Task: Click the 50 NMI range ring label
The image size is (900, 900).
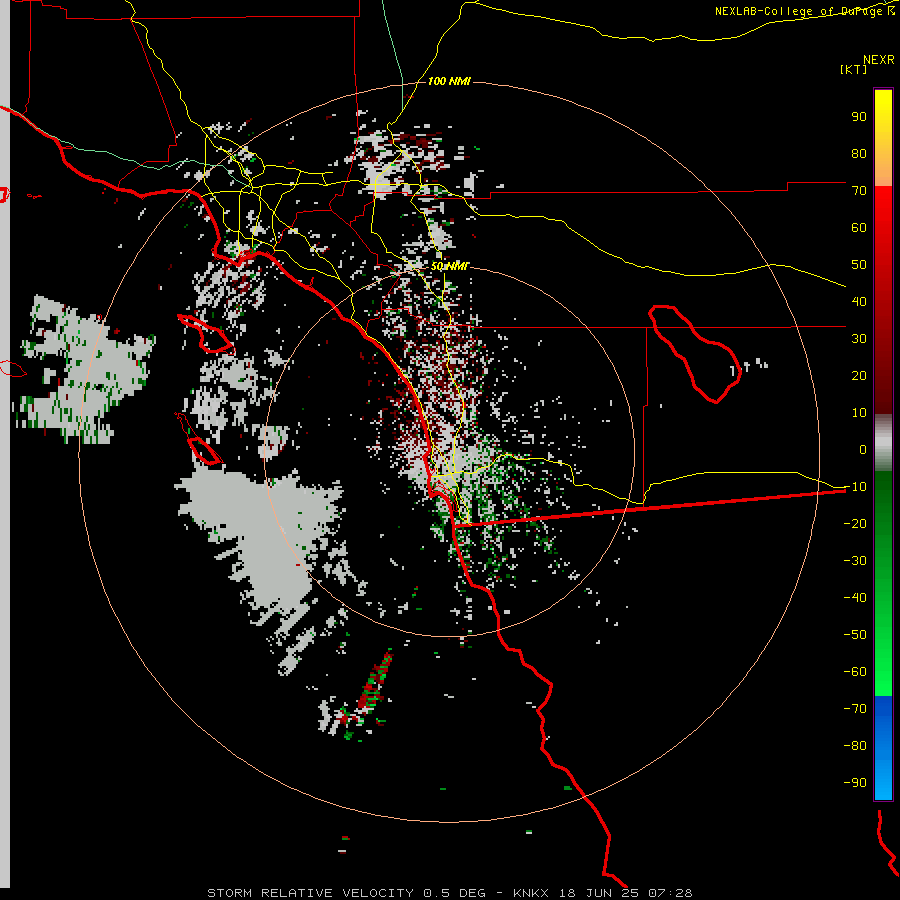Action: click(449, 266)
